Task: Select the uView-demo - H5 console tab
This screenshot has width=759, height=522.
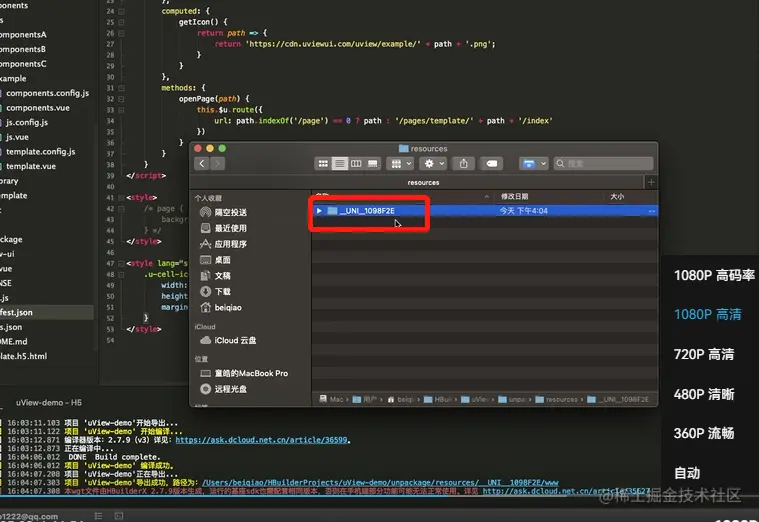Action: click(48, 402)
